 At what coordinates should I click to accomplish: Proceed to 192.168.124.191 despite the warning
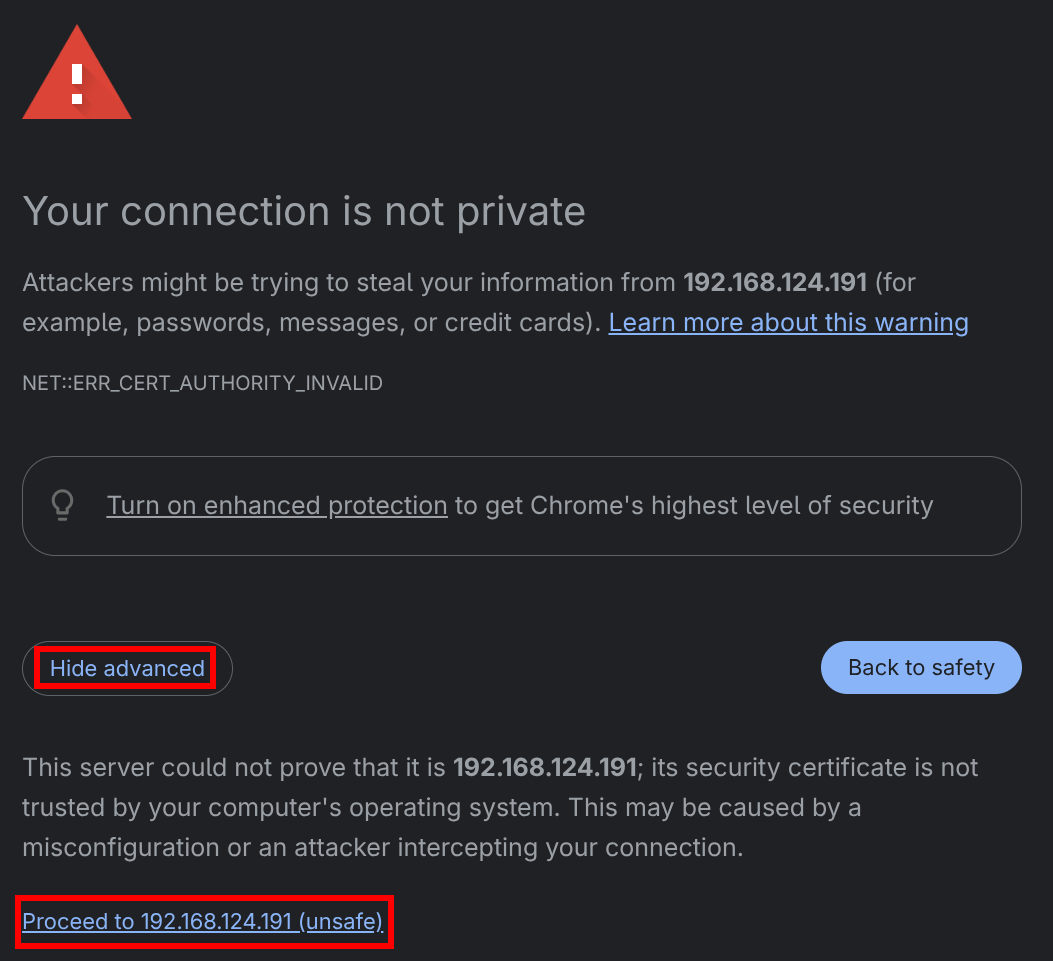204,921
